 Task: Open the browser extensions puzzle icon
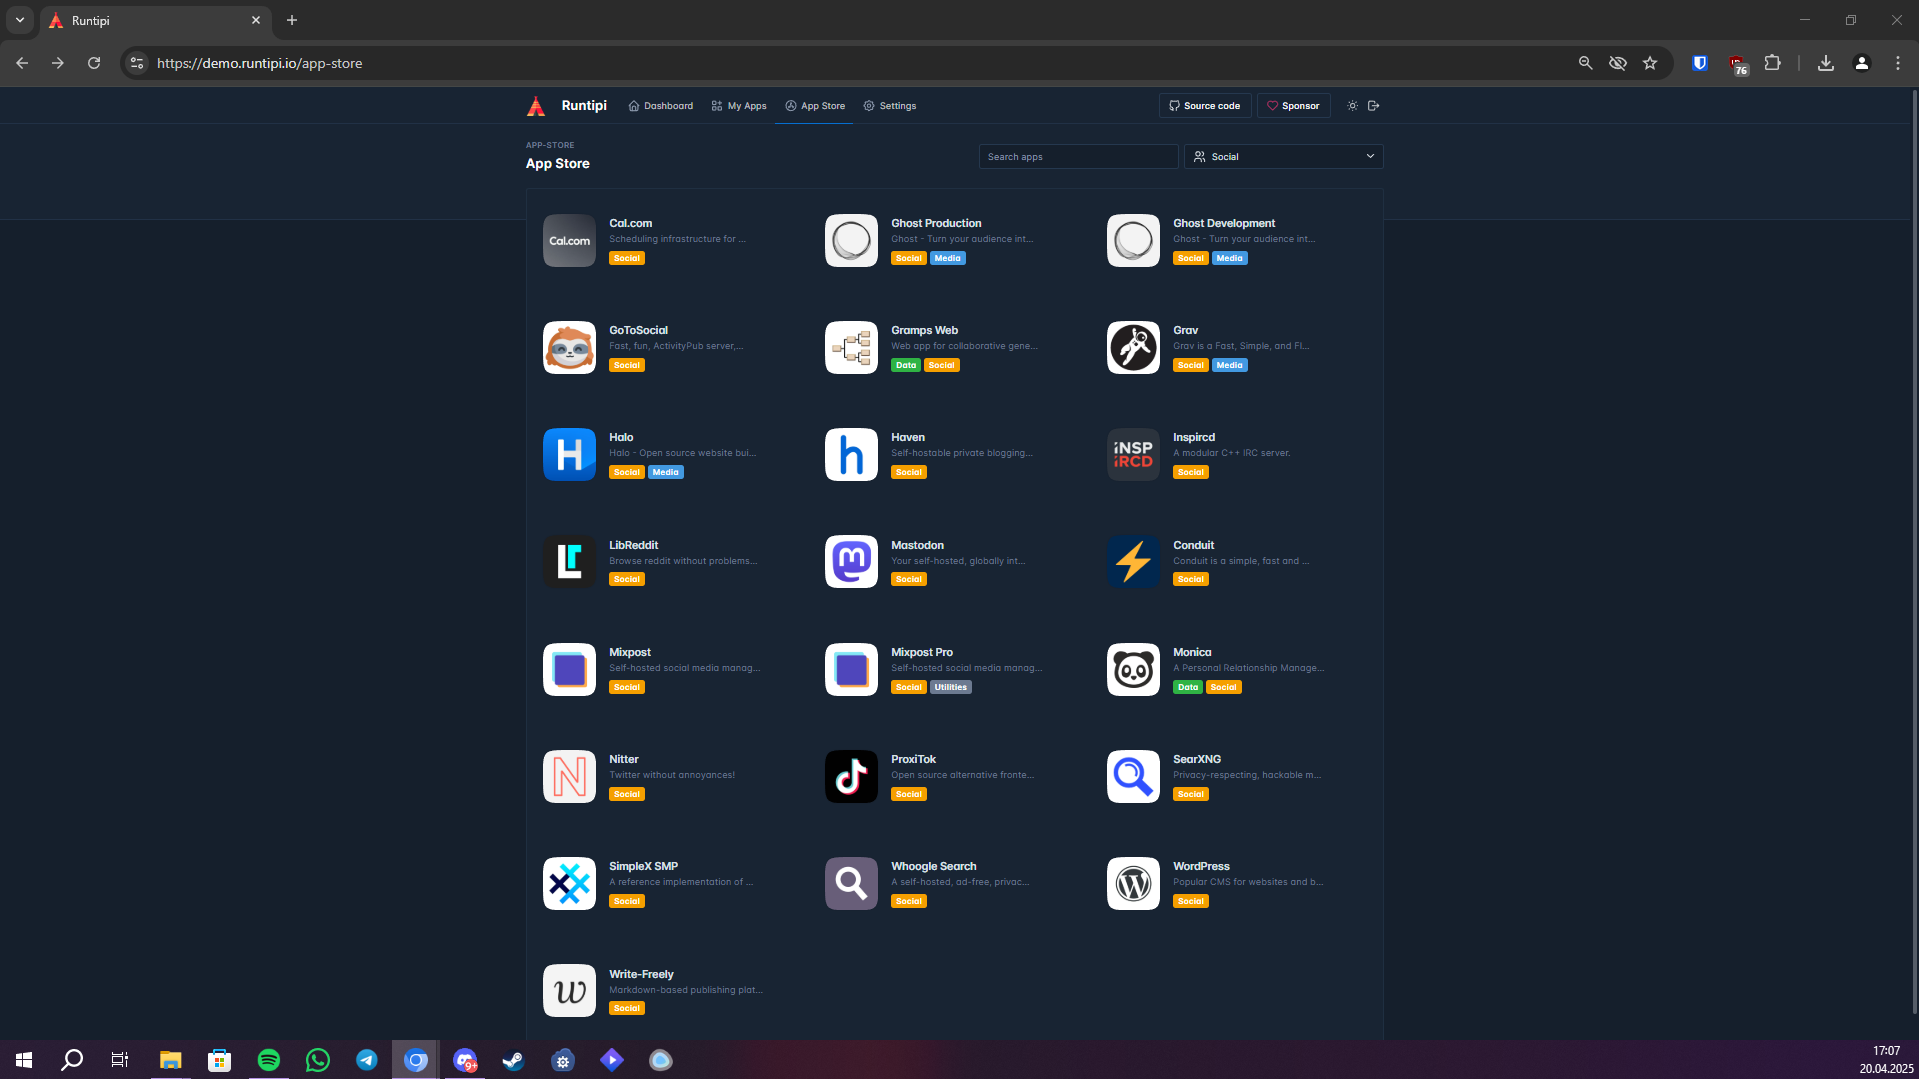[1772, 63]
